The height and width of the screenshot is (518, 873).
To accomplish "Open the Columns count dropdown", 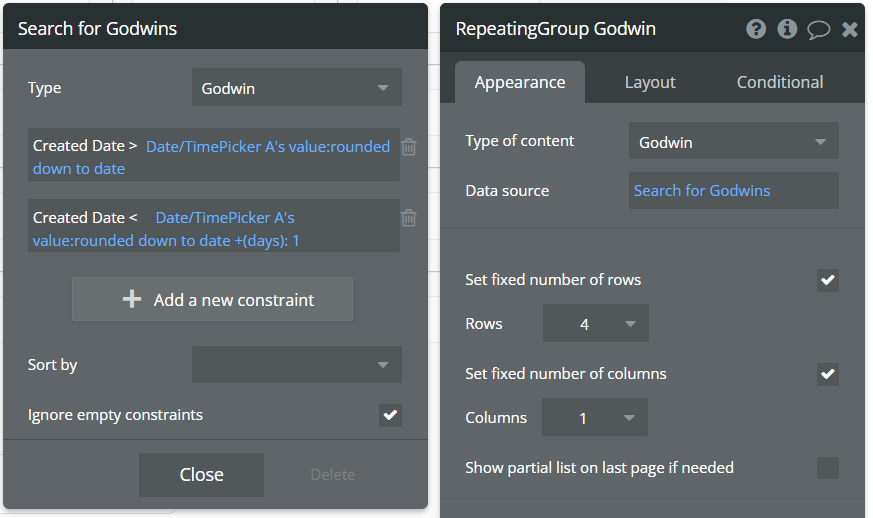I will click(x=594, y=418).
